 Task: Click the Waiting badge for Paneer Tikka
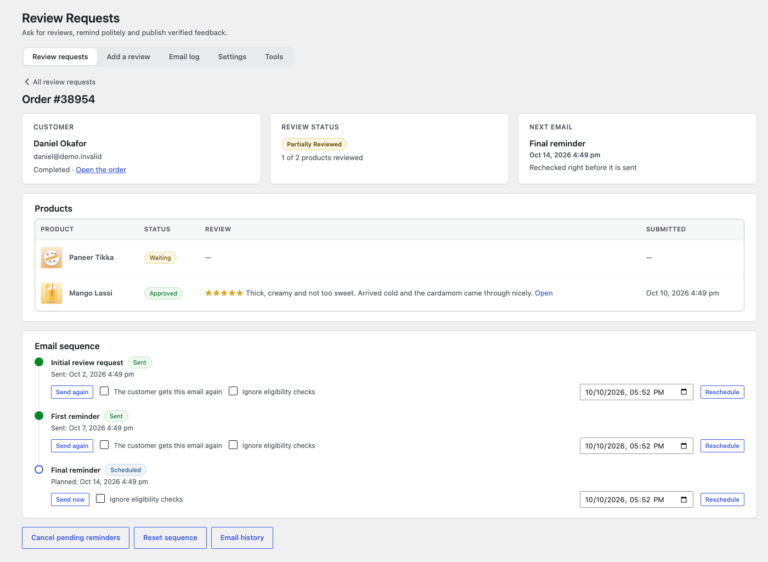[x=160, y=258]
